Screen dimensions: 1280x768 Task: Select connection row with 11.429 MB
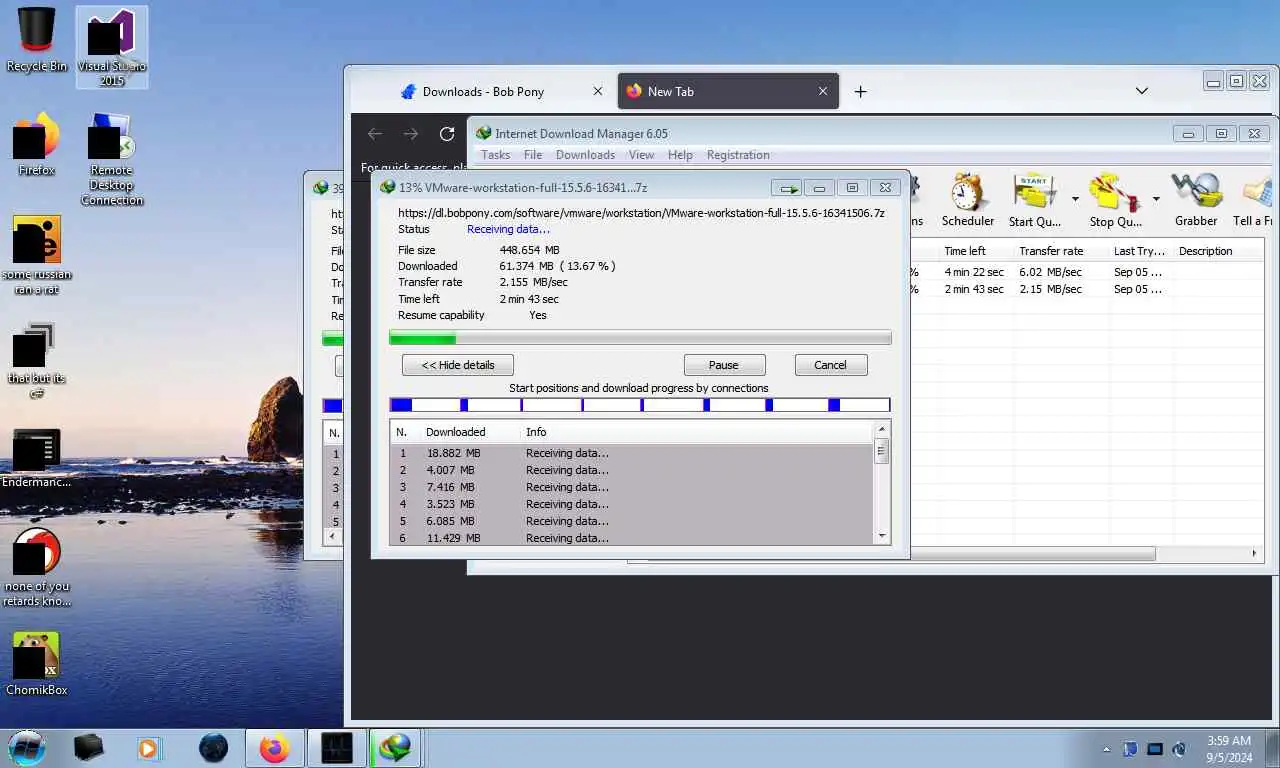click(x=631, y=537)
